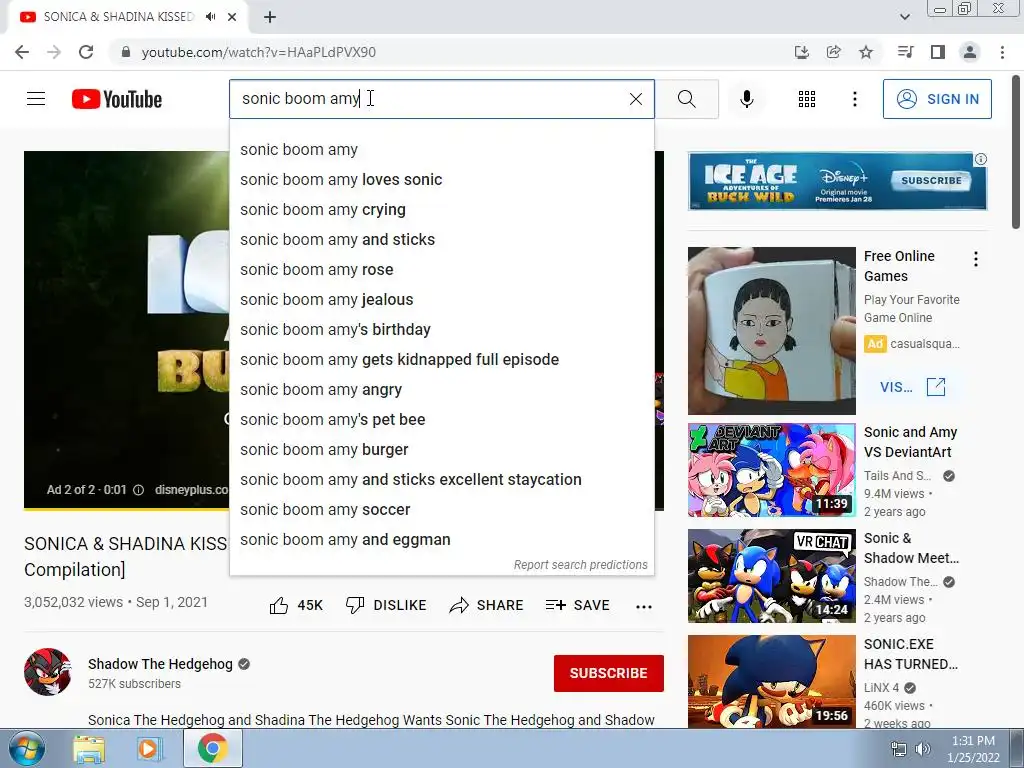Select suggestion 'sonic boom amy crying'
This screenshot has height=768, width=1024.
tap(441, 210)
